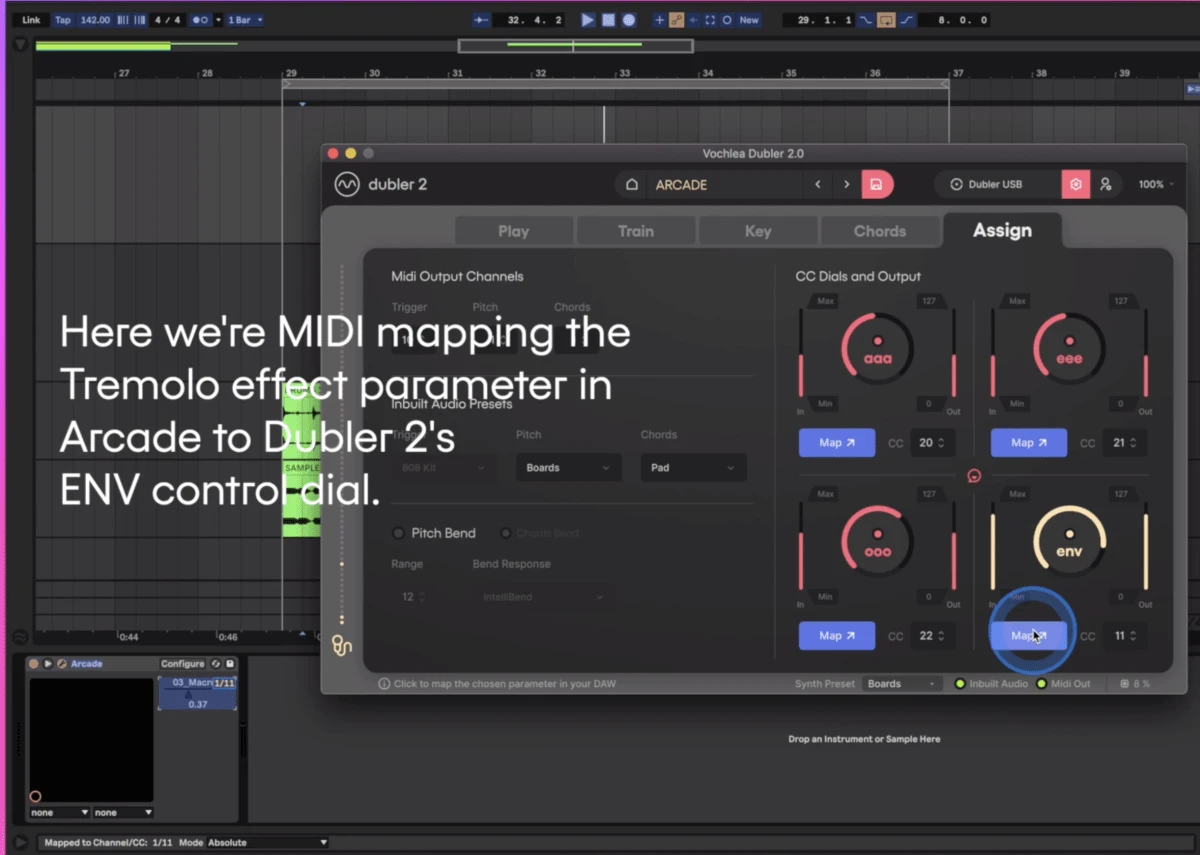Viewport: 1200px width, 855px height.
Task: Toggle the Arcade device activator
Action: (x=33, y=664)
